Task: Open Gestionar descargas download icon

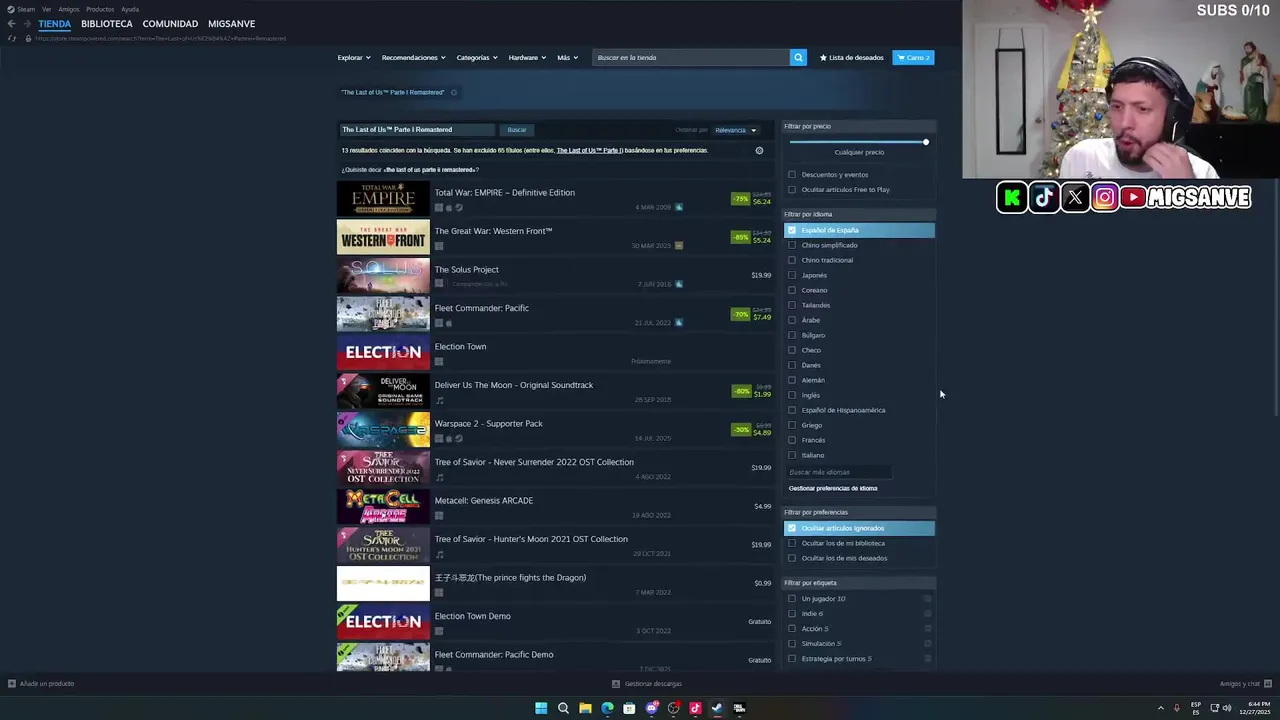Action: click(616, 684)
